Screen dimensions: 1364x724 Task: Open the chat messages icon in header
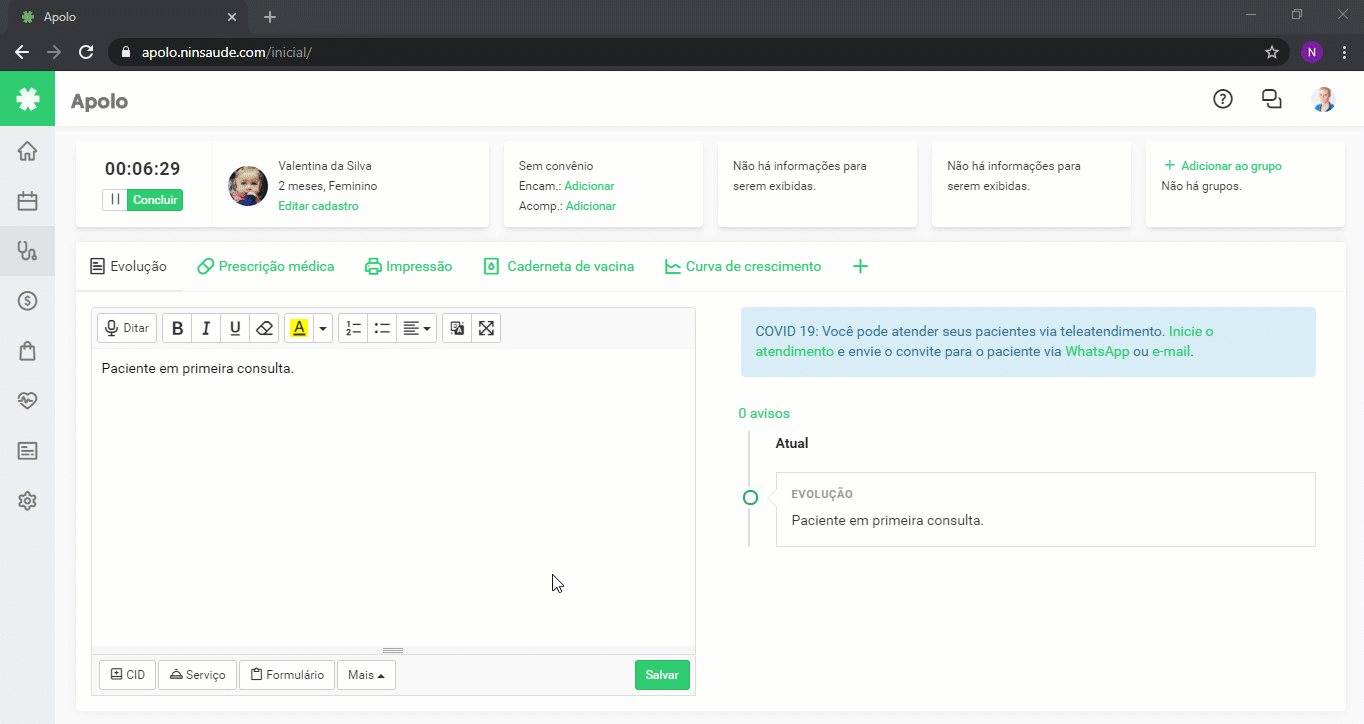click(x=1272, y=99)
